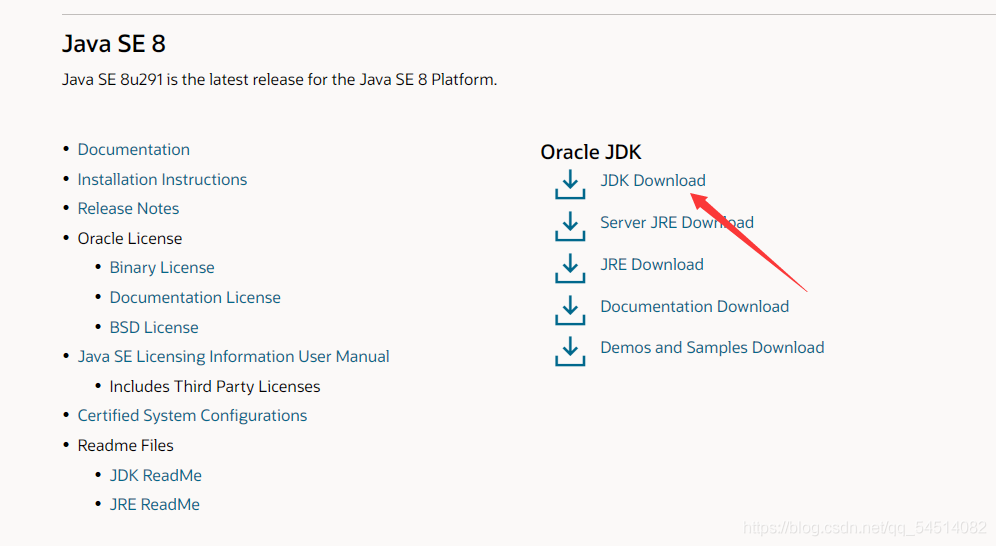Image resolution: width=996 pixels, height=546 pixels.
Task: Click the download icon beside Server JRE Download
Action: pyautogui.click(x=570, y=226)
